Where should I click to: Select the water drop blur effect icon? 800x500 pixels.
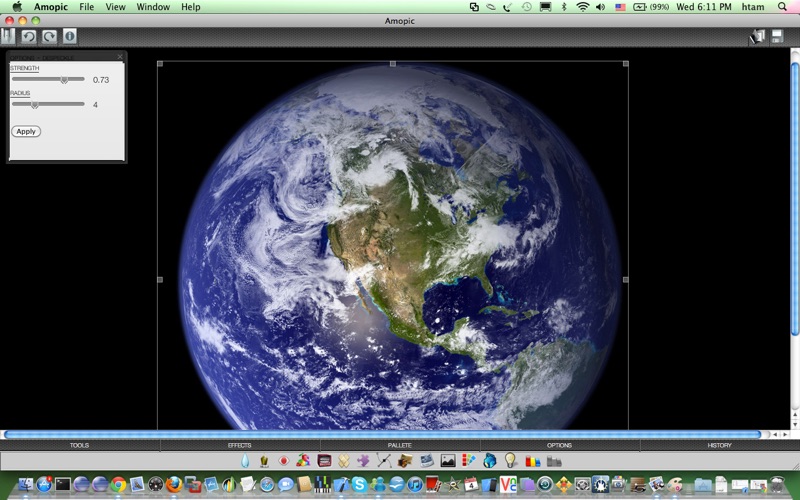pyautogui.click(x=245, y=461)
